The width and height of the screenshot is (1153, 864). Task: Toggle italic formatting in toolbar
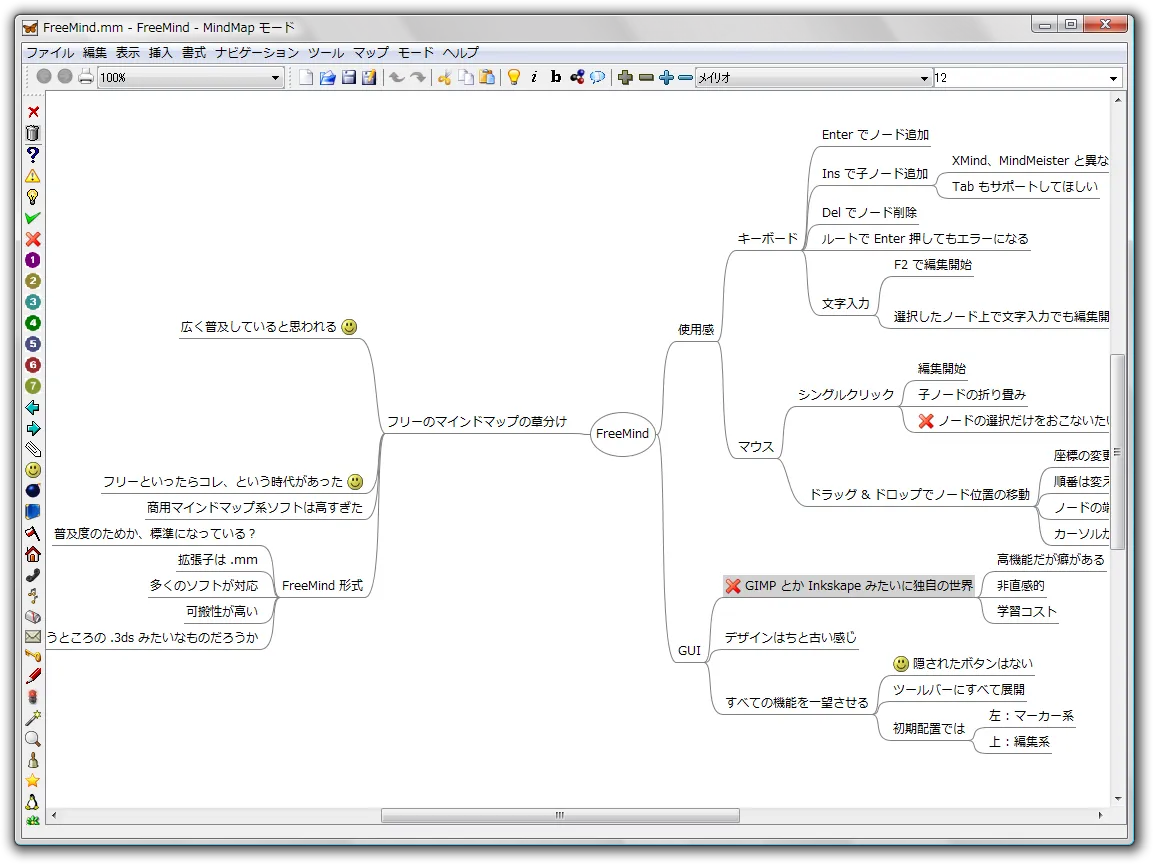tap(534, 78)
